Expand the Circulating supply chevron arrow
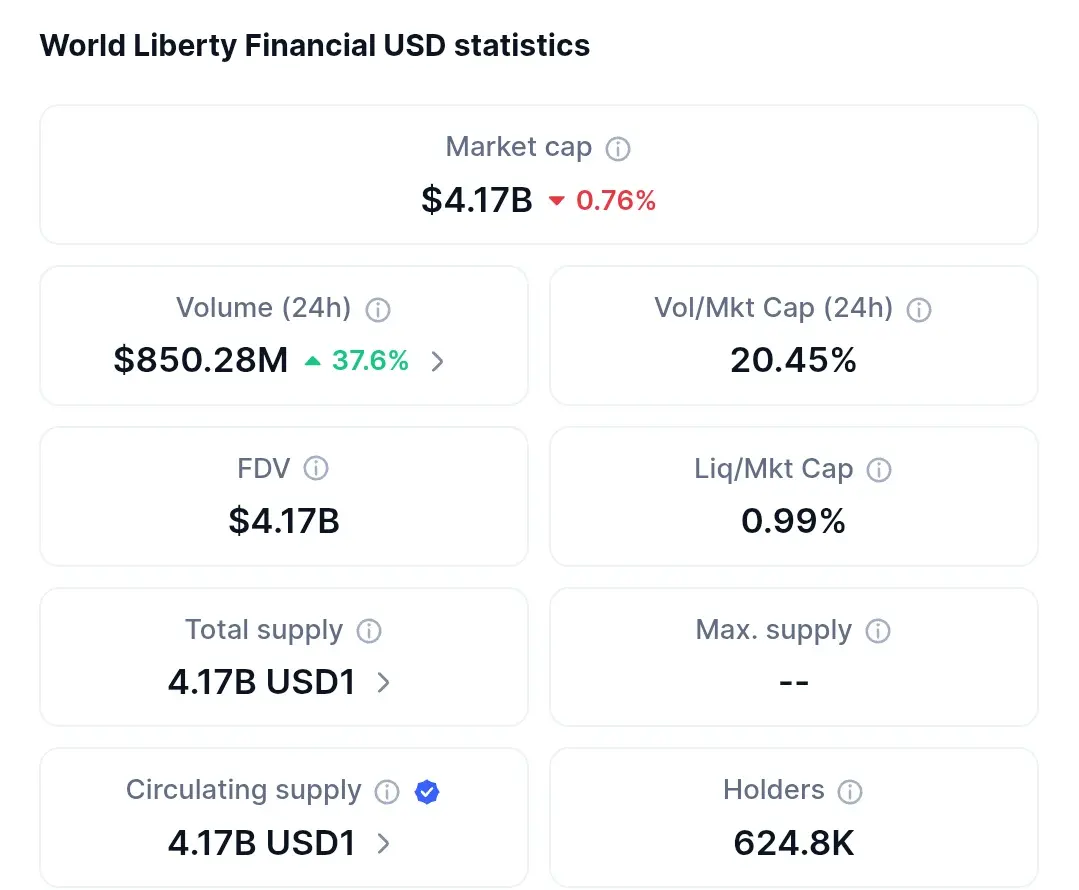1079x890 pixels. pos(383,843)
